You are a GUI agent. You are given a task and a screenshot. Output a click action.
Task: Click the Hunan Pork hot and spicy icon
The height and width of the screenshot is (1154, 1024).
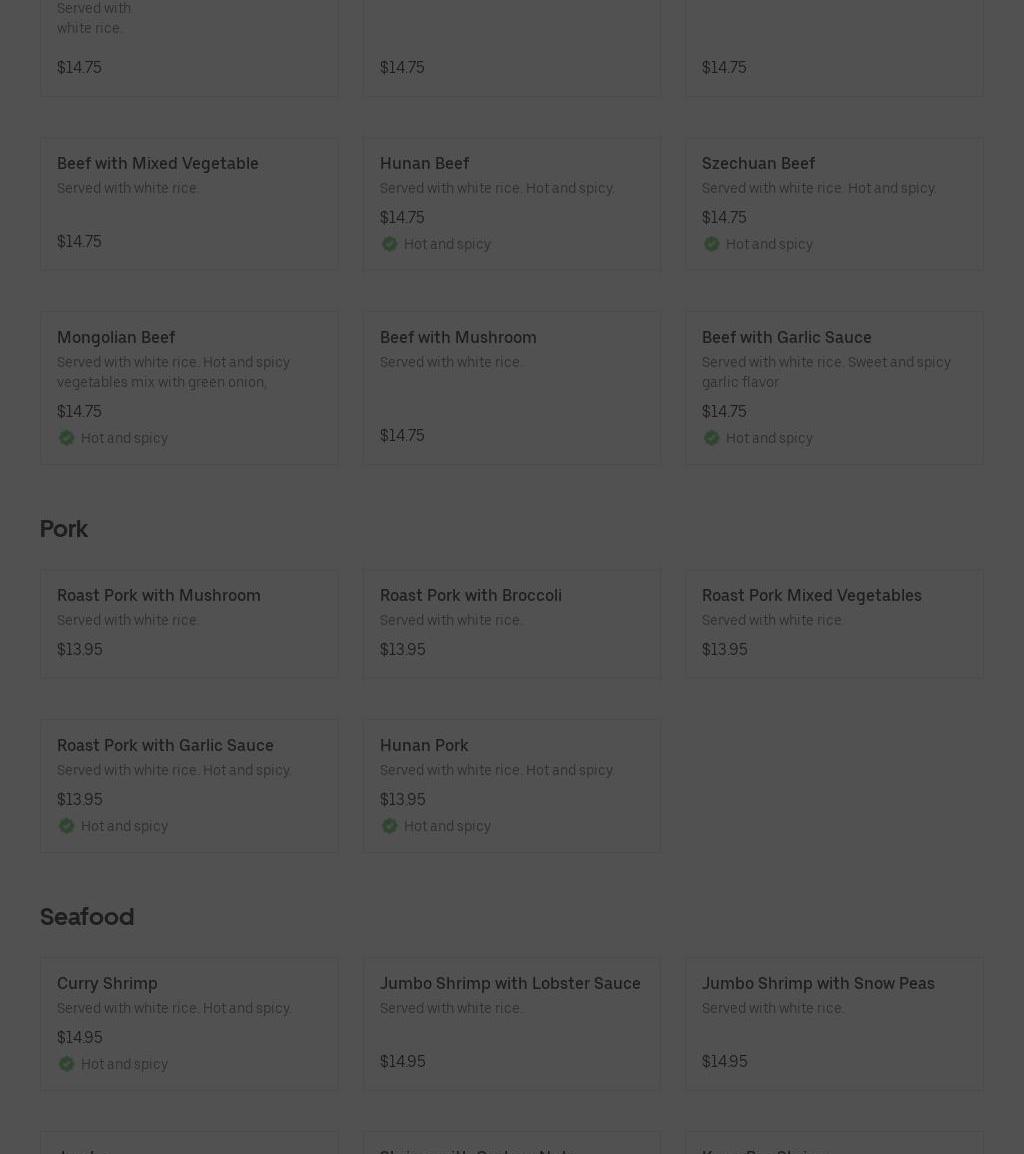click(389, 826)
